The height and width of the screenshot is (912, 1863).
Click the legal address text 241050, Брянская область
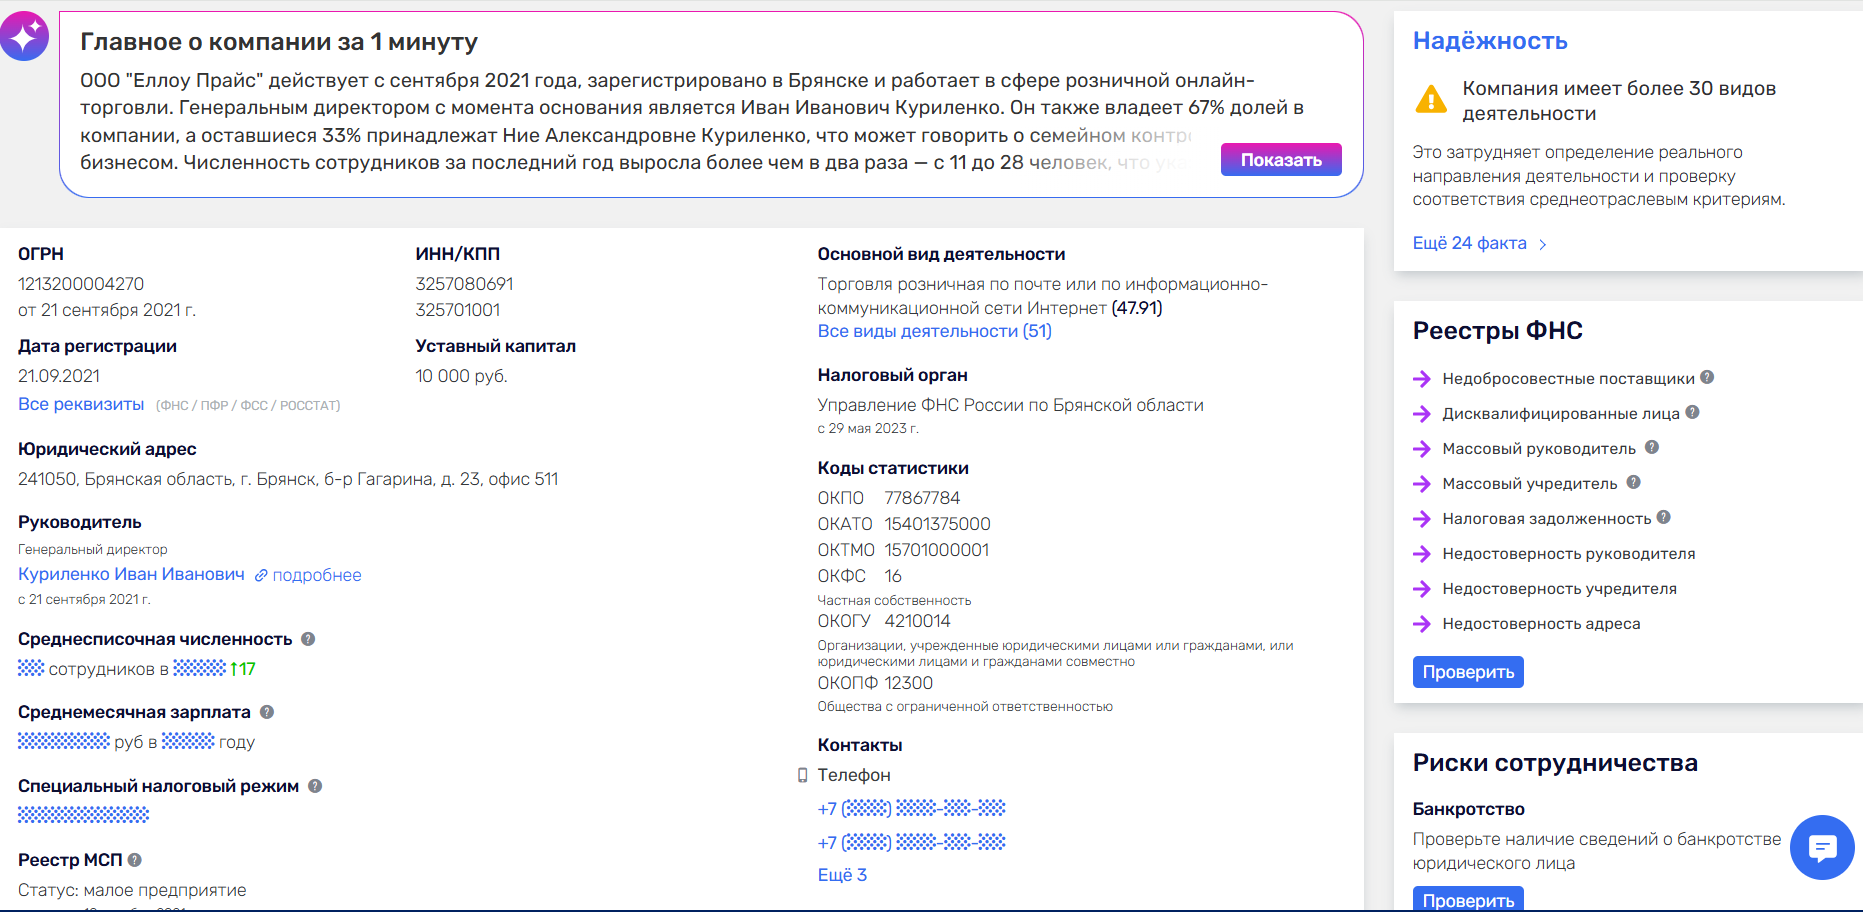(x=288, y=479)
